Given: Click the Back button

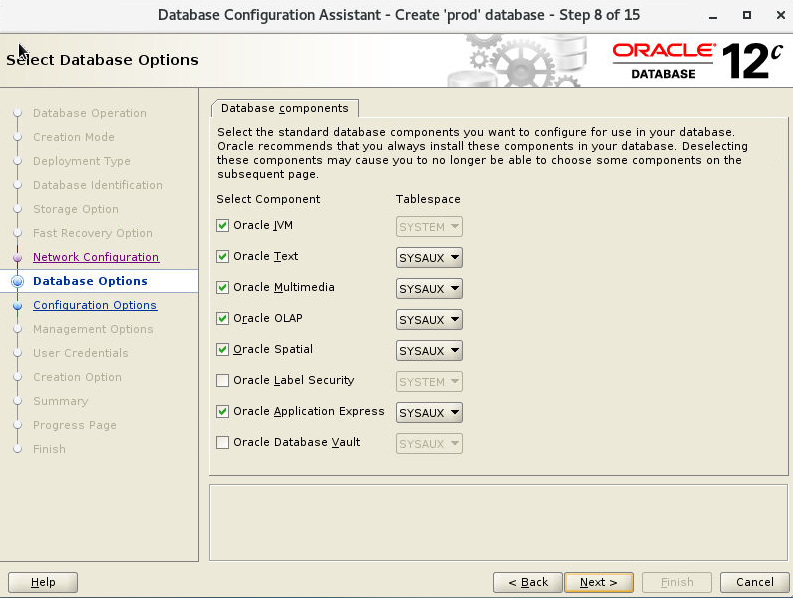Looking at the screenshot, I should (527, 582).
